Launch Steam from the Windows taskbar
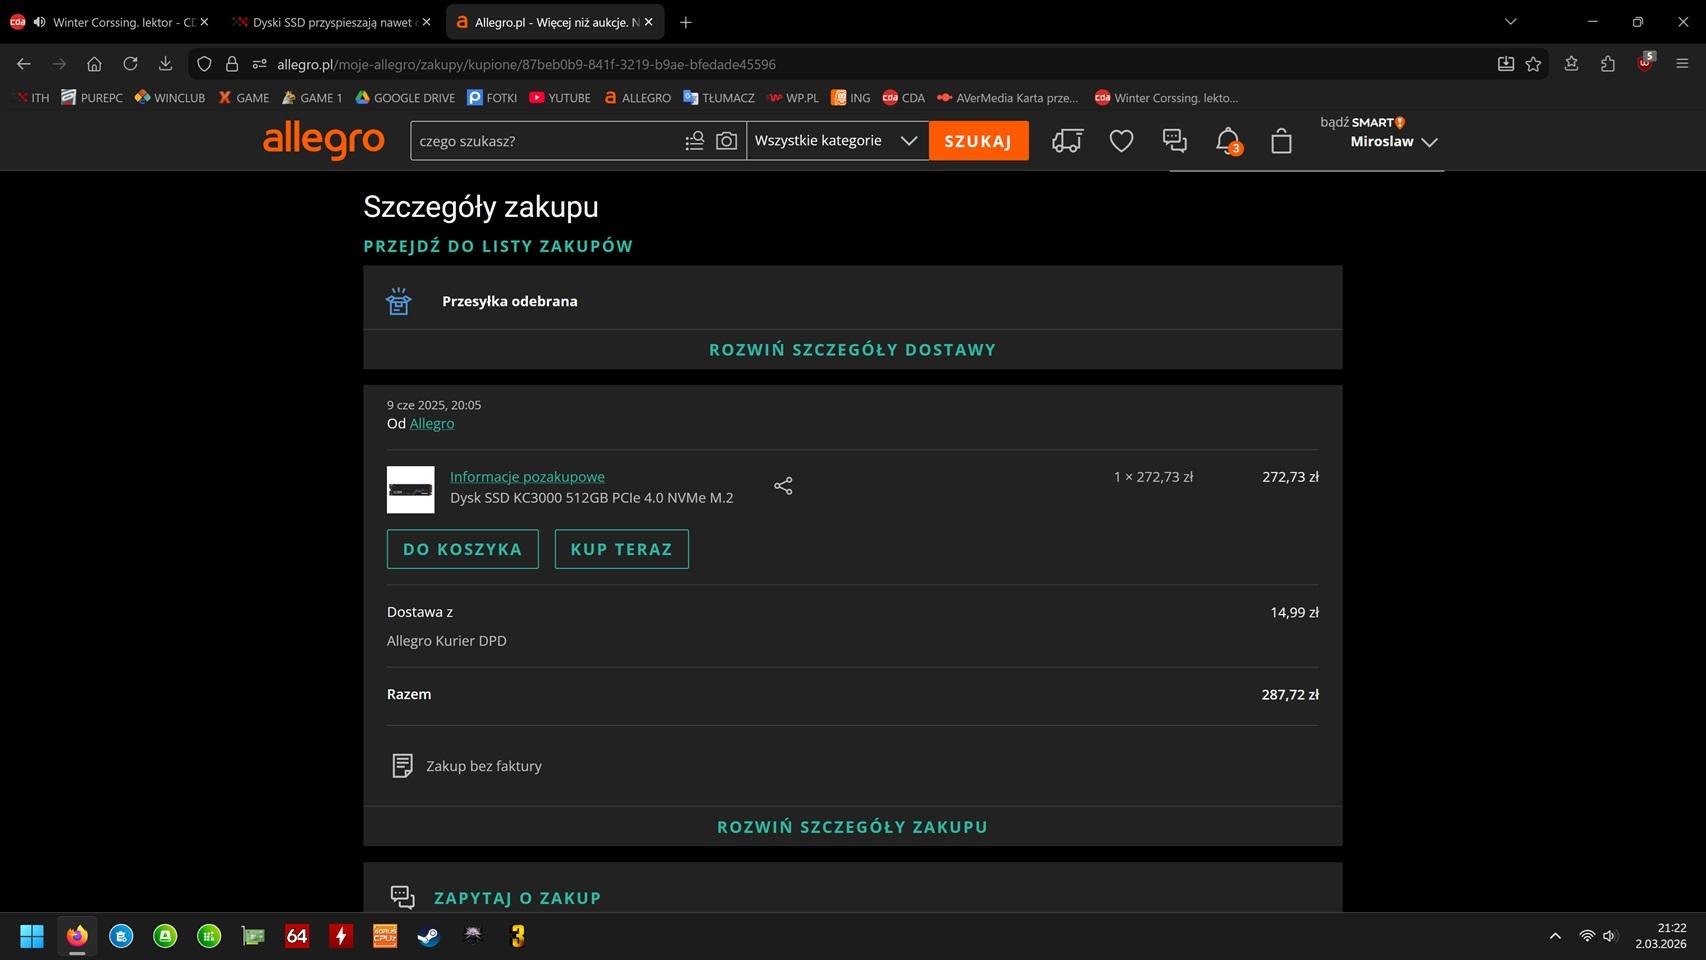This screenshot has height=960, width=1706. (x=428, y=936)
